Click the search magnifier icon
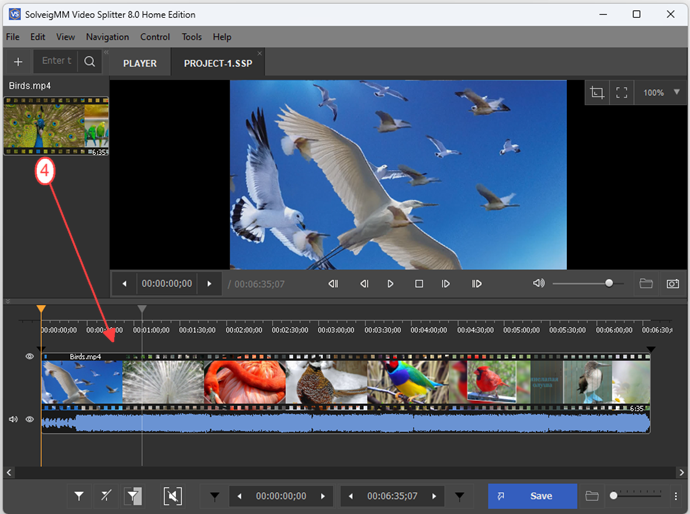Image resolution: width=690 pixels, height=514 pixels. [89, 62]
